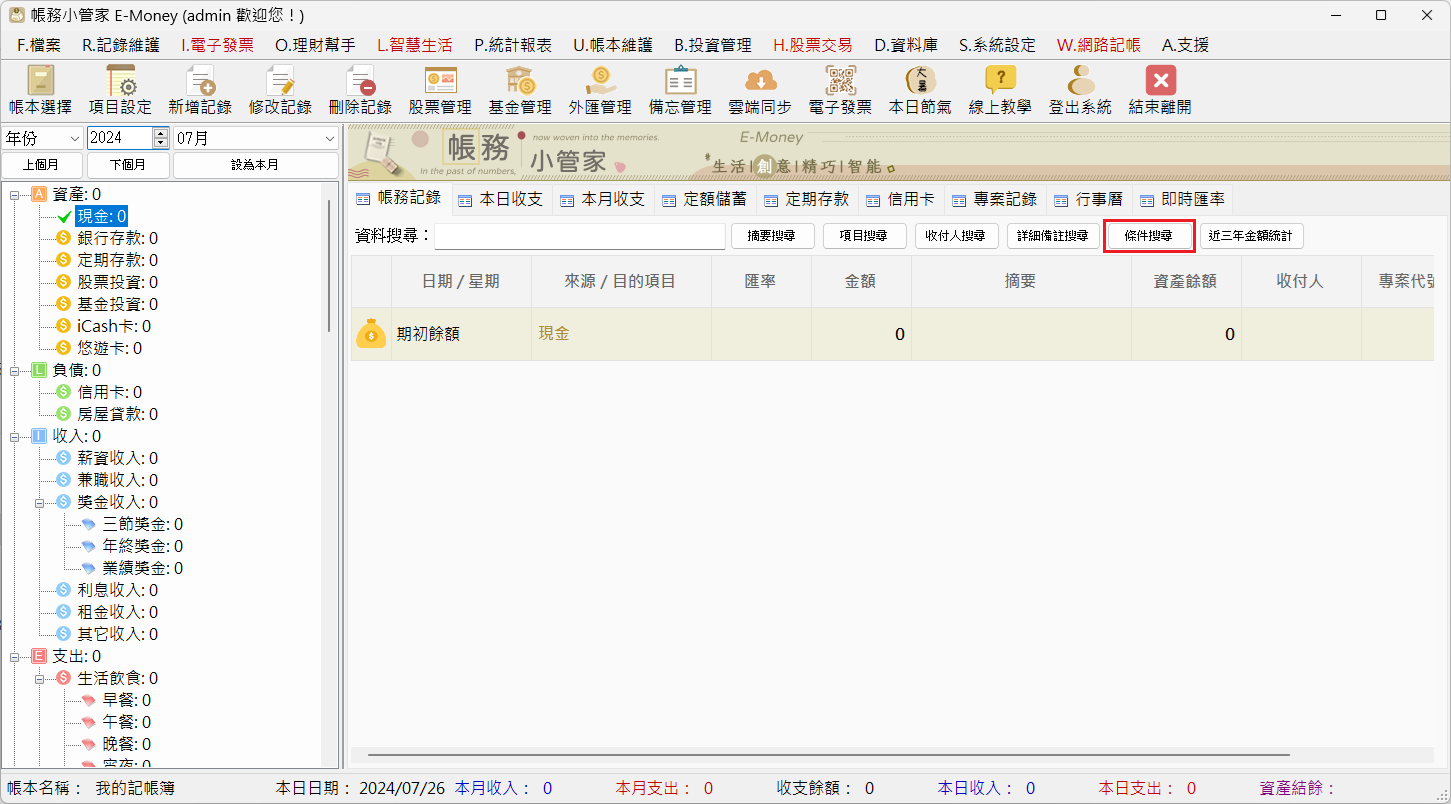Click the 資料搜尋 input field

point(580,236)
